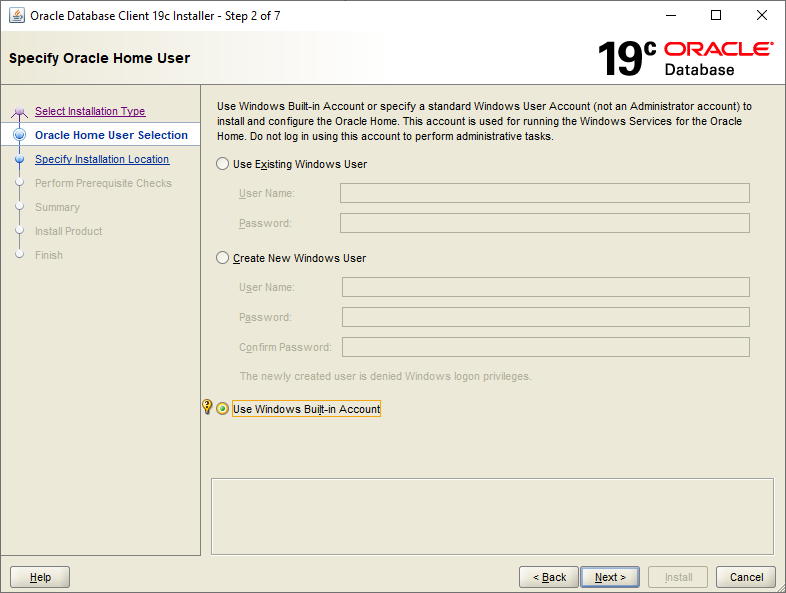
Task: Click the Next button
Action: point(610,577)
